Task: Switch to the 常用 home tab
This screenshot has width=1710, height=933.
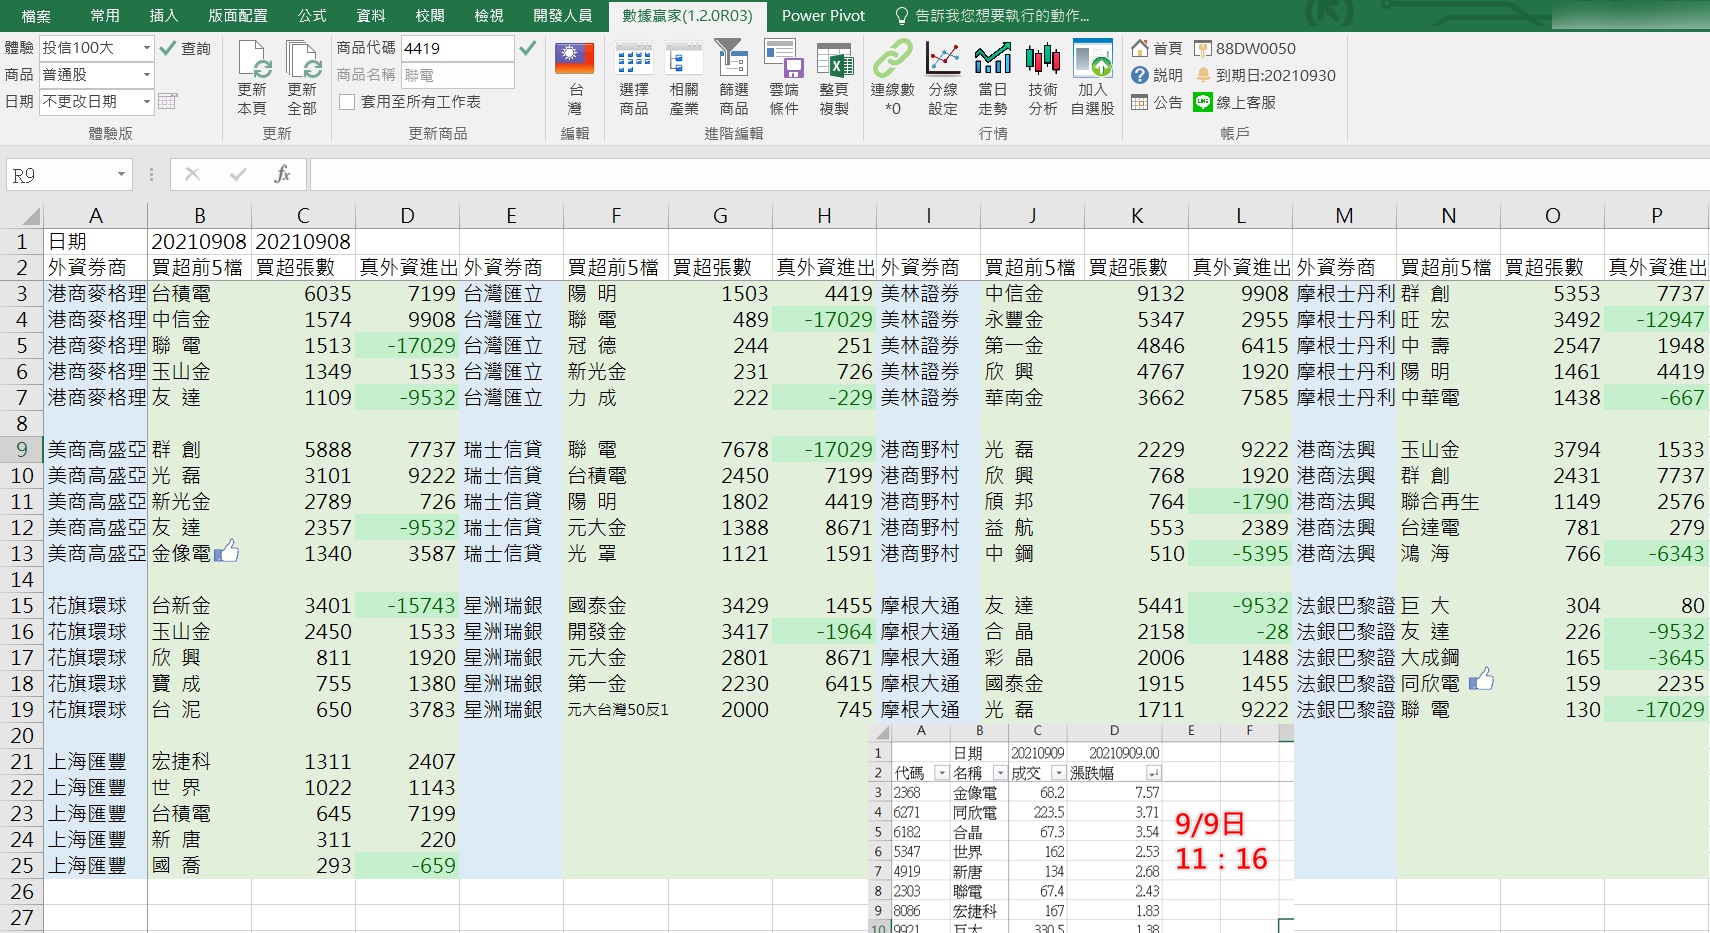Action: (x=105, y=16)
